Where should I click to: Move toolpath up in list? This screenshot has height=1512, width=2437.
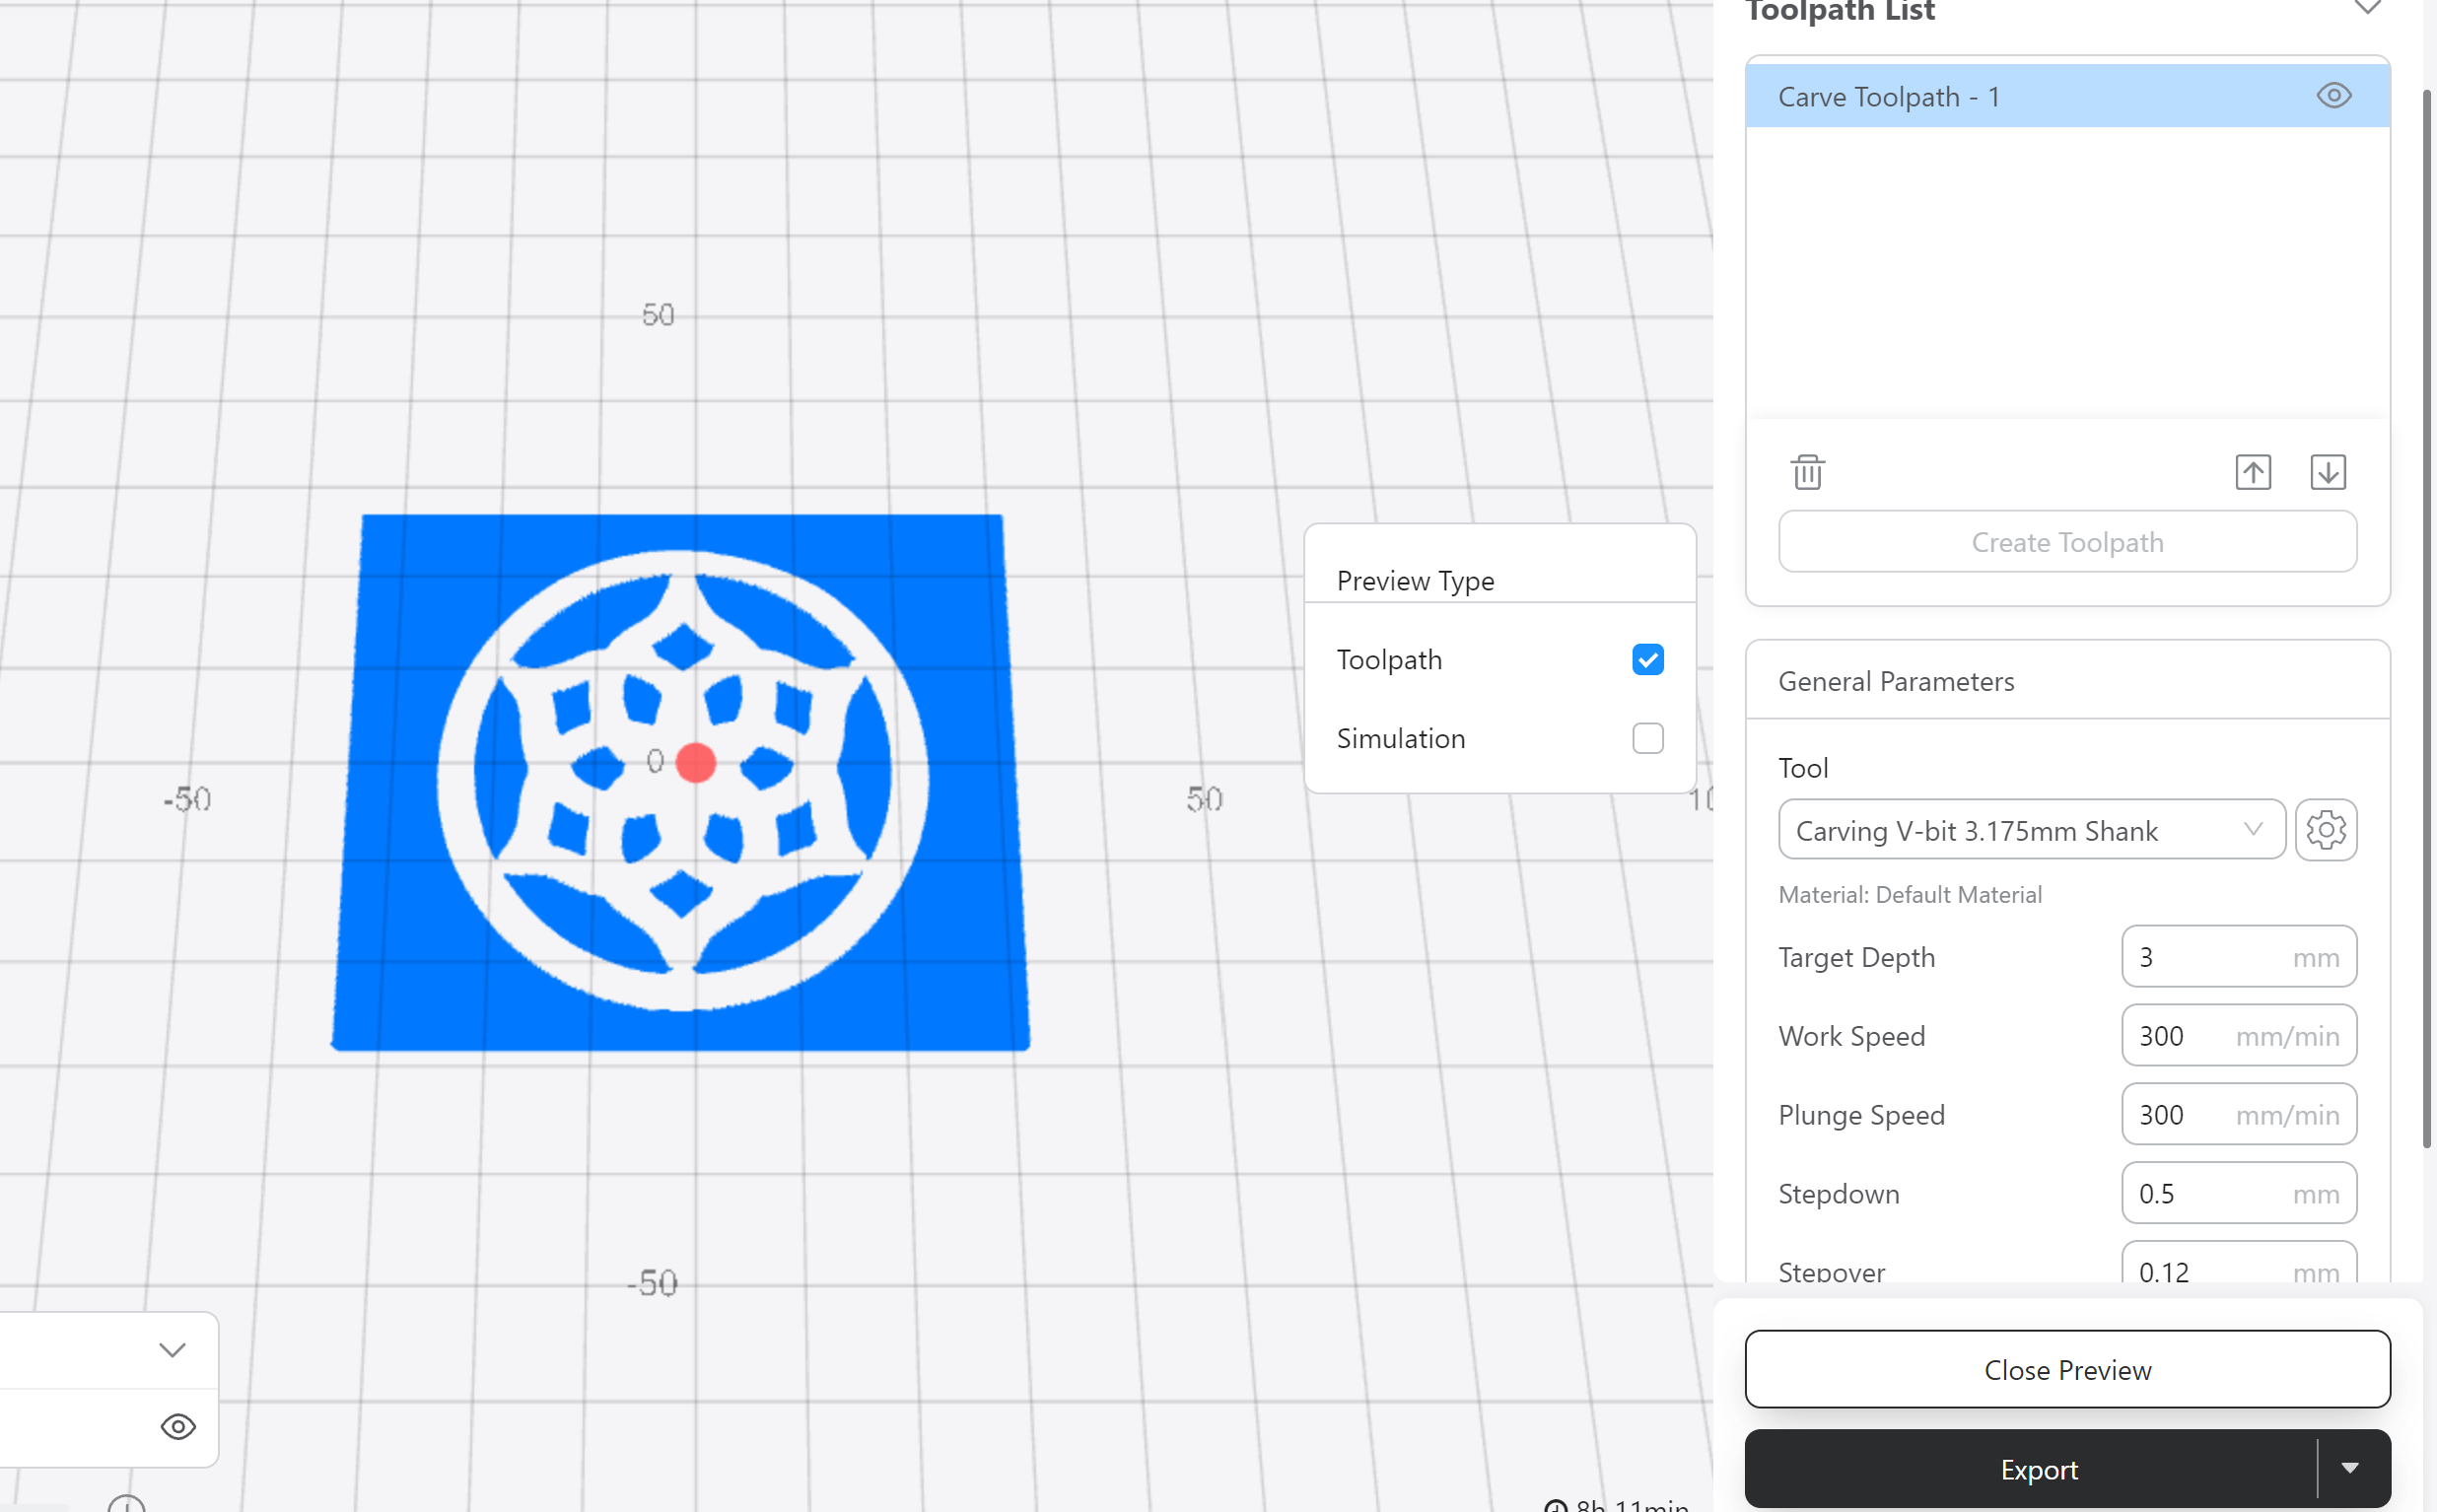click(2253, 472)
